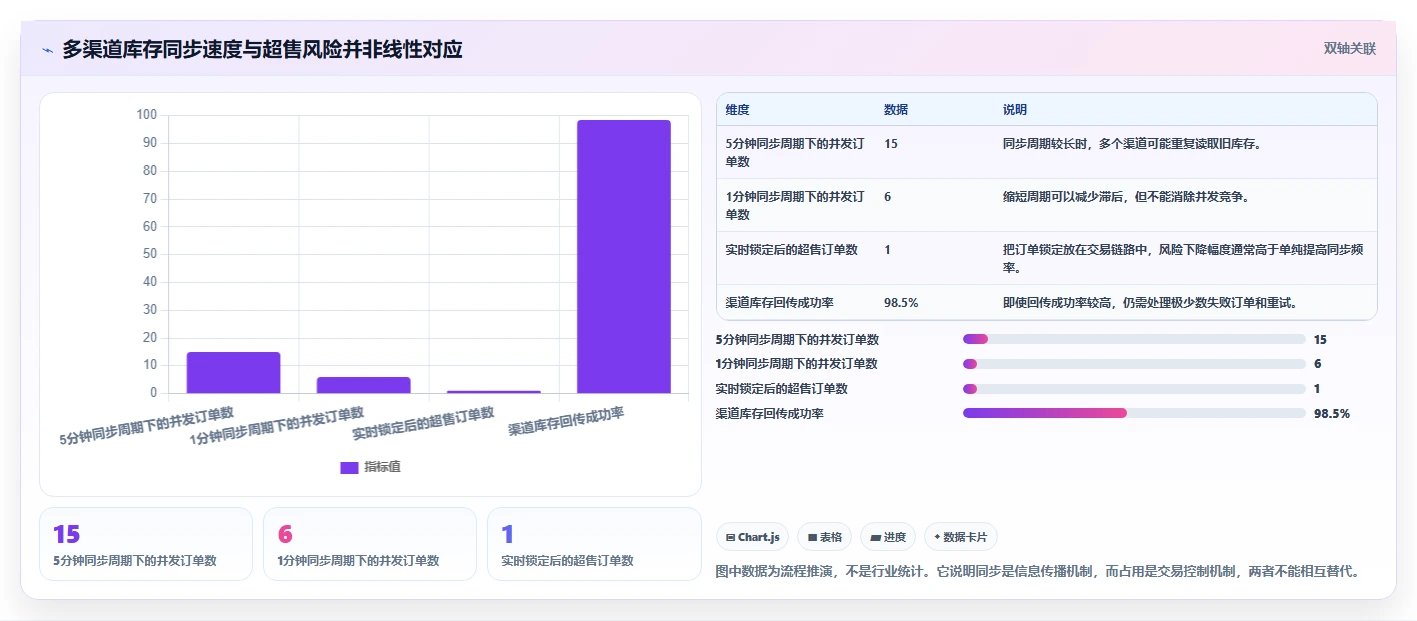Select the 进度 tag chip
This screenshot has height=621, width=1417.
[x=888, y=537]
